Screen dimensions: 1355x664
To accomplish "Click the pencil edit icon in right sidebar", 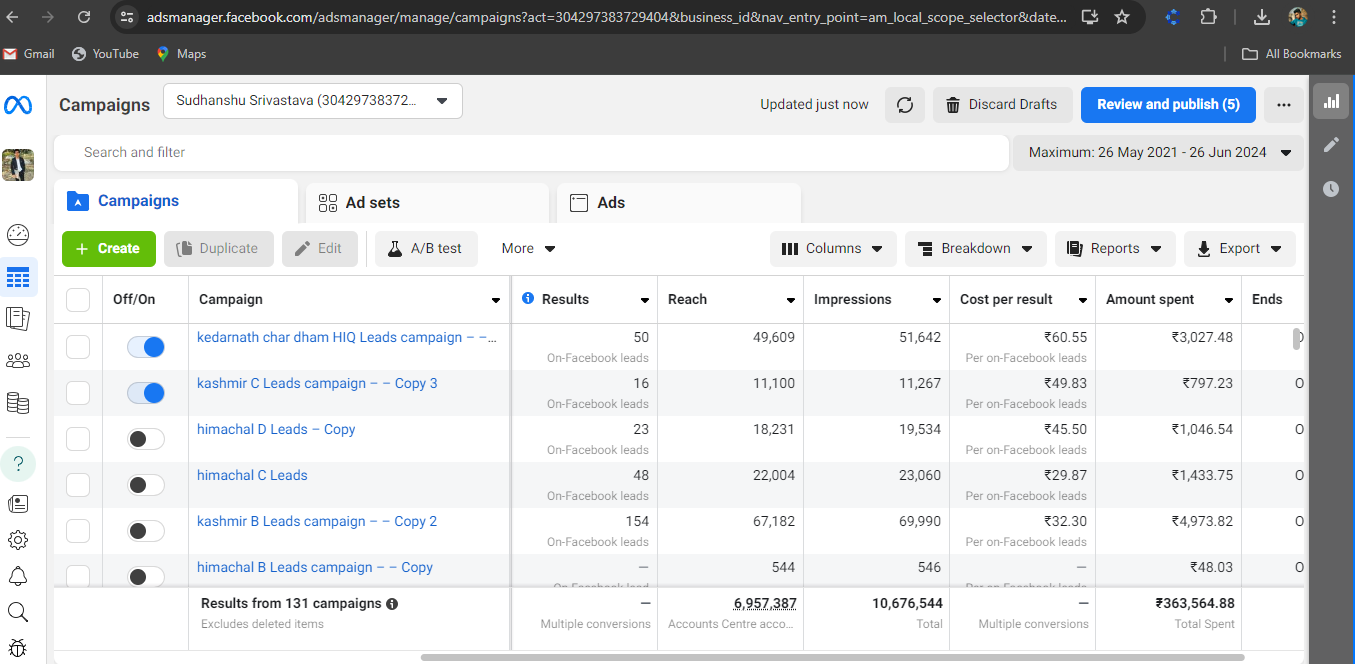I will coord(1330,145).
